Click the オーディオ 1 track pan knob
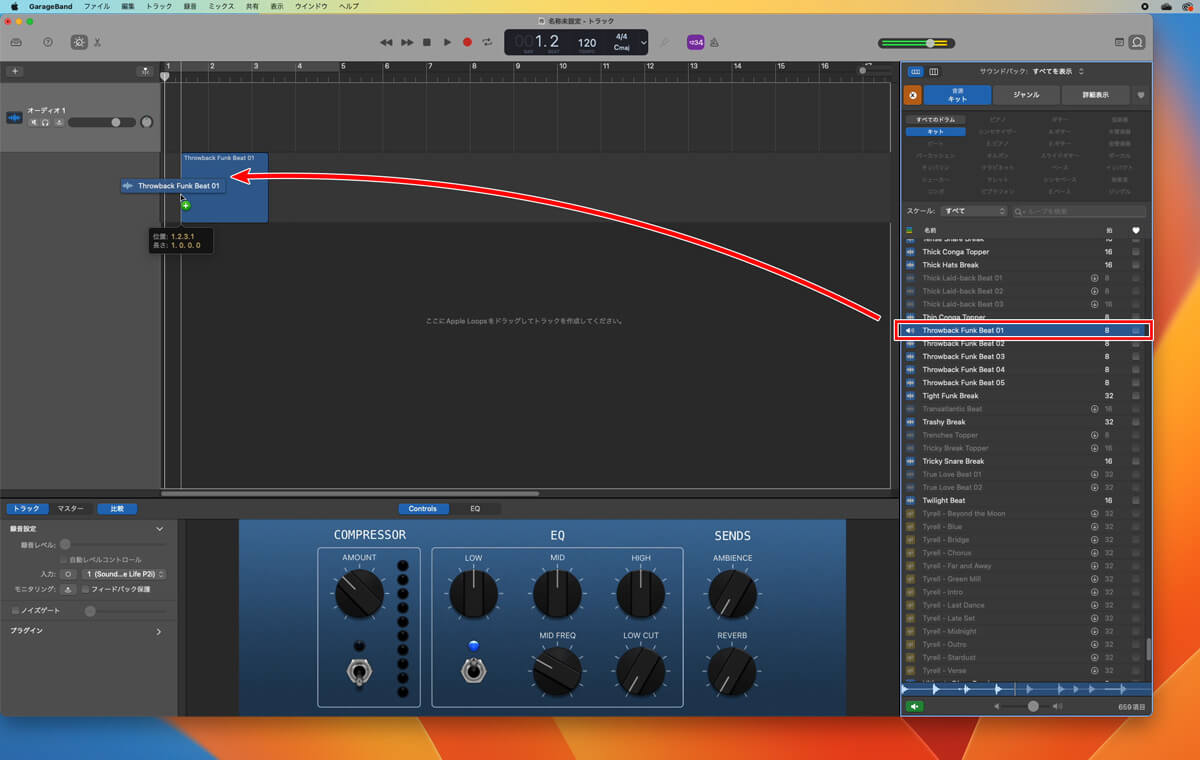This screenshot has height=760, width=1200. coord(147,122)
